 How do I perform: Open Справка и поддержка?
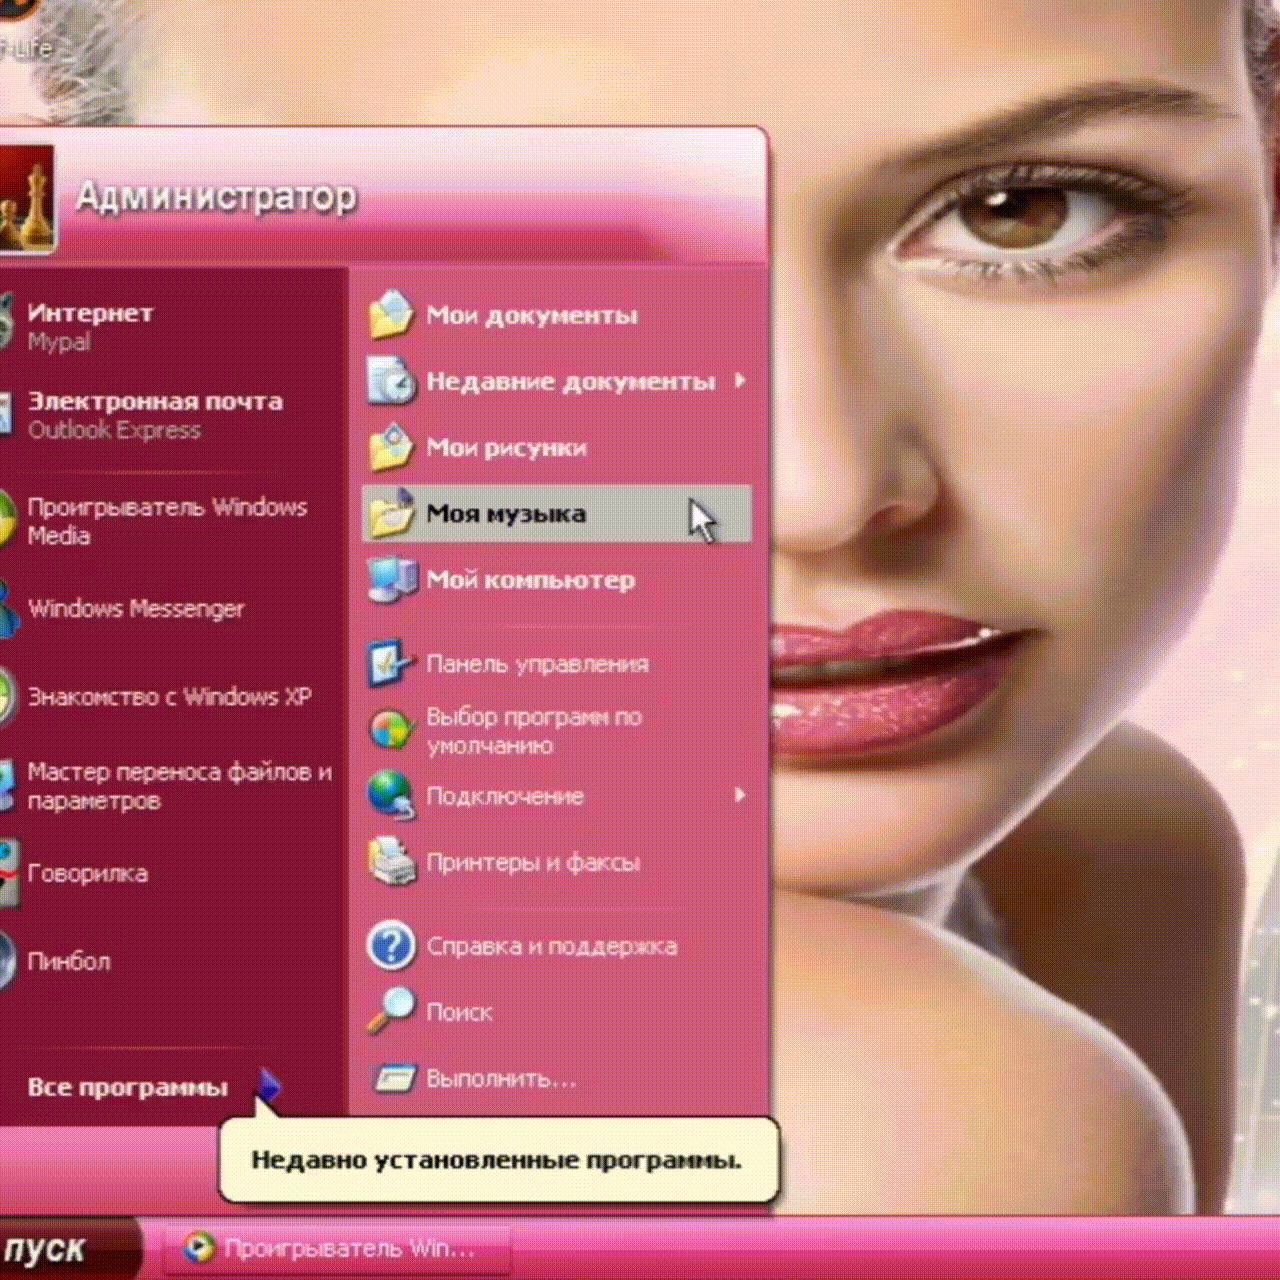556,946
